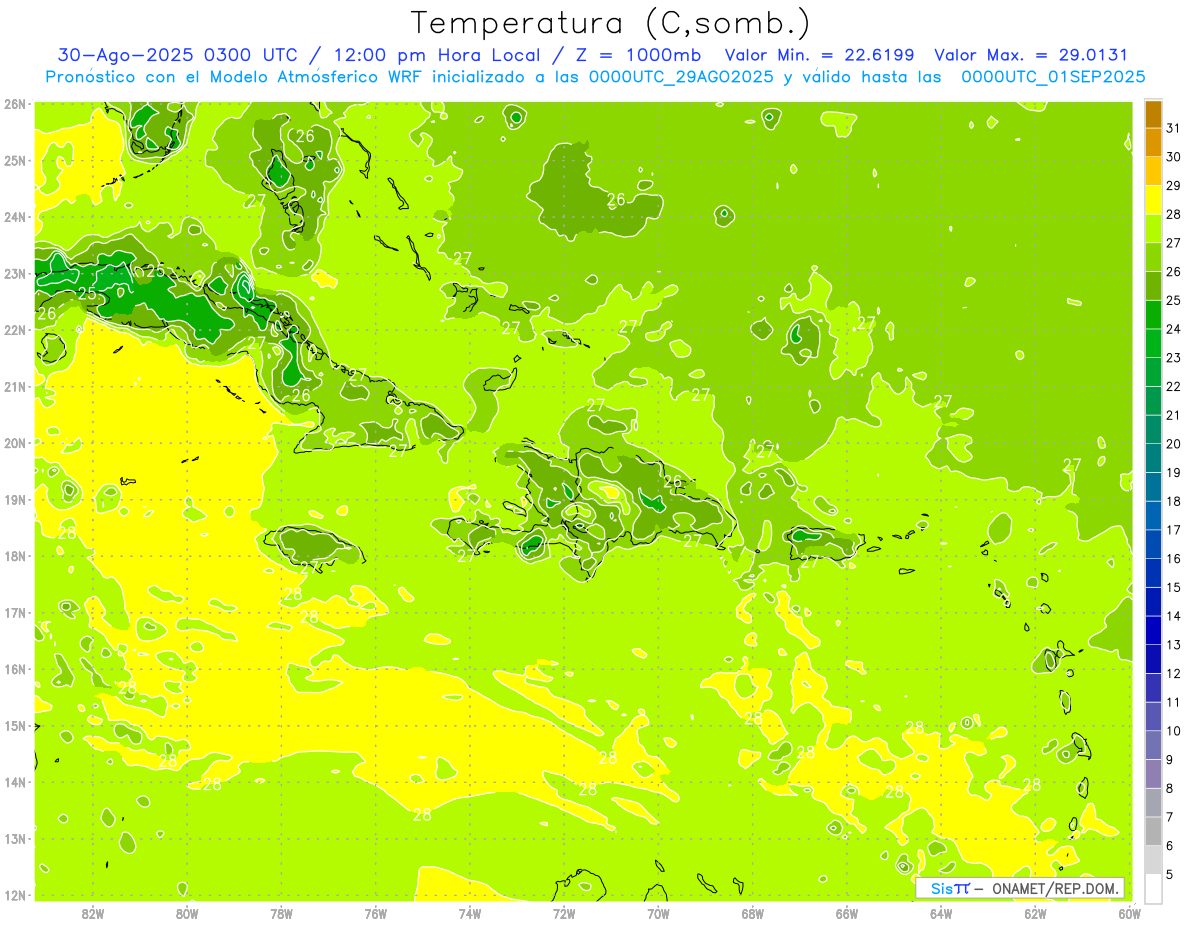Click the title 'Temperatura (C,somb.)'

click(x=611, y=23)
